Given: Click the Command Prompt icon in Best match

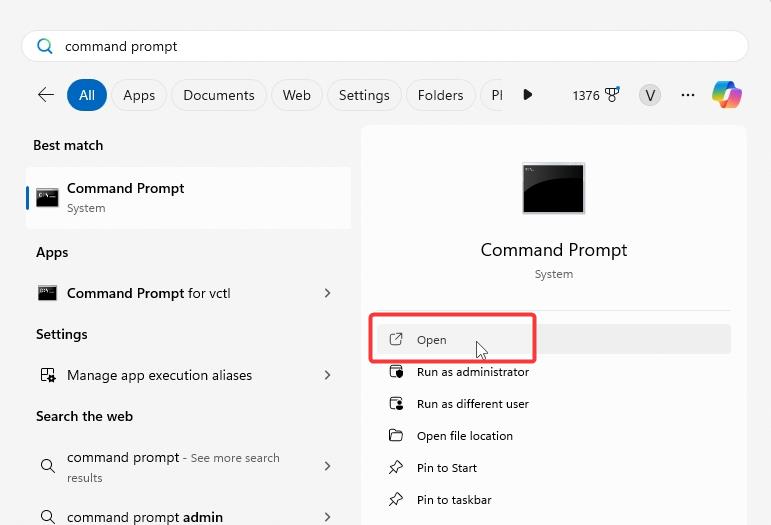Looking at the screenshot, I should (47, 197).
